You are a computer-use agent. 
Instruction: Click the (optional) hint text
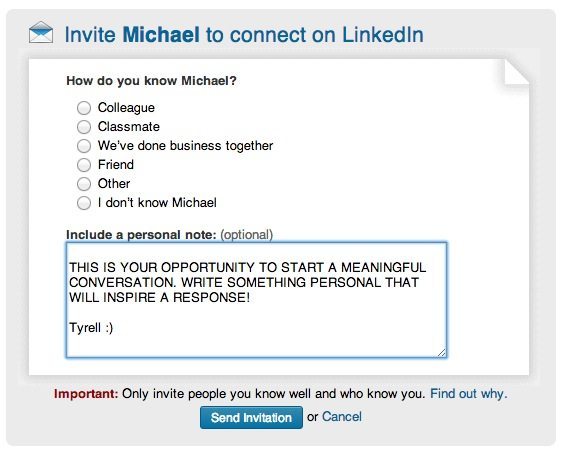247,235
